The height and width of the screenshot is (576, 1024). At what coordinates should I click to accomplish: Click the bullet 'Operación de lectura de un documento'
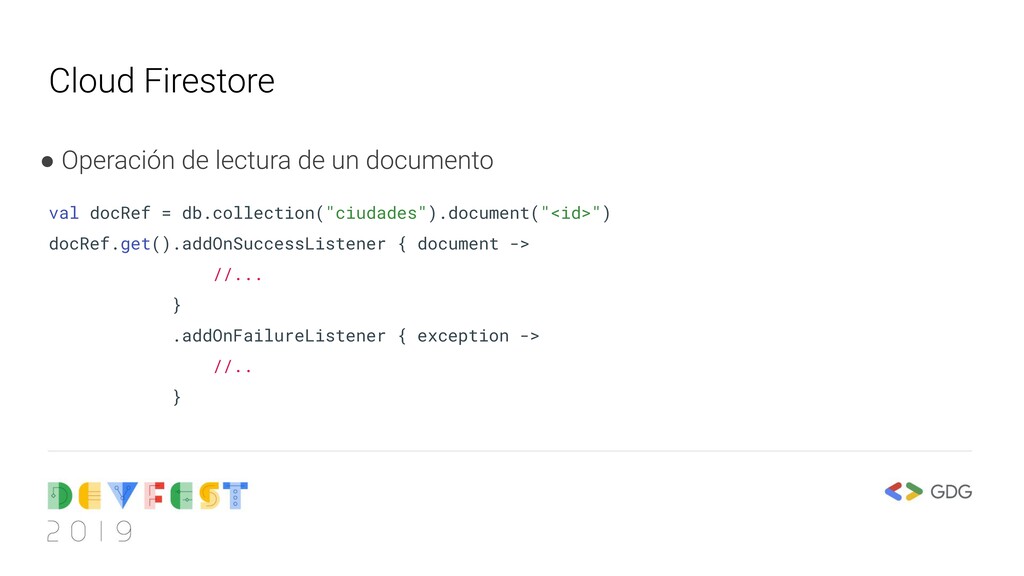pos(277,161)
